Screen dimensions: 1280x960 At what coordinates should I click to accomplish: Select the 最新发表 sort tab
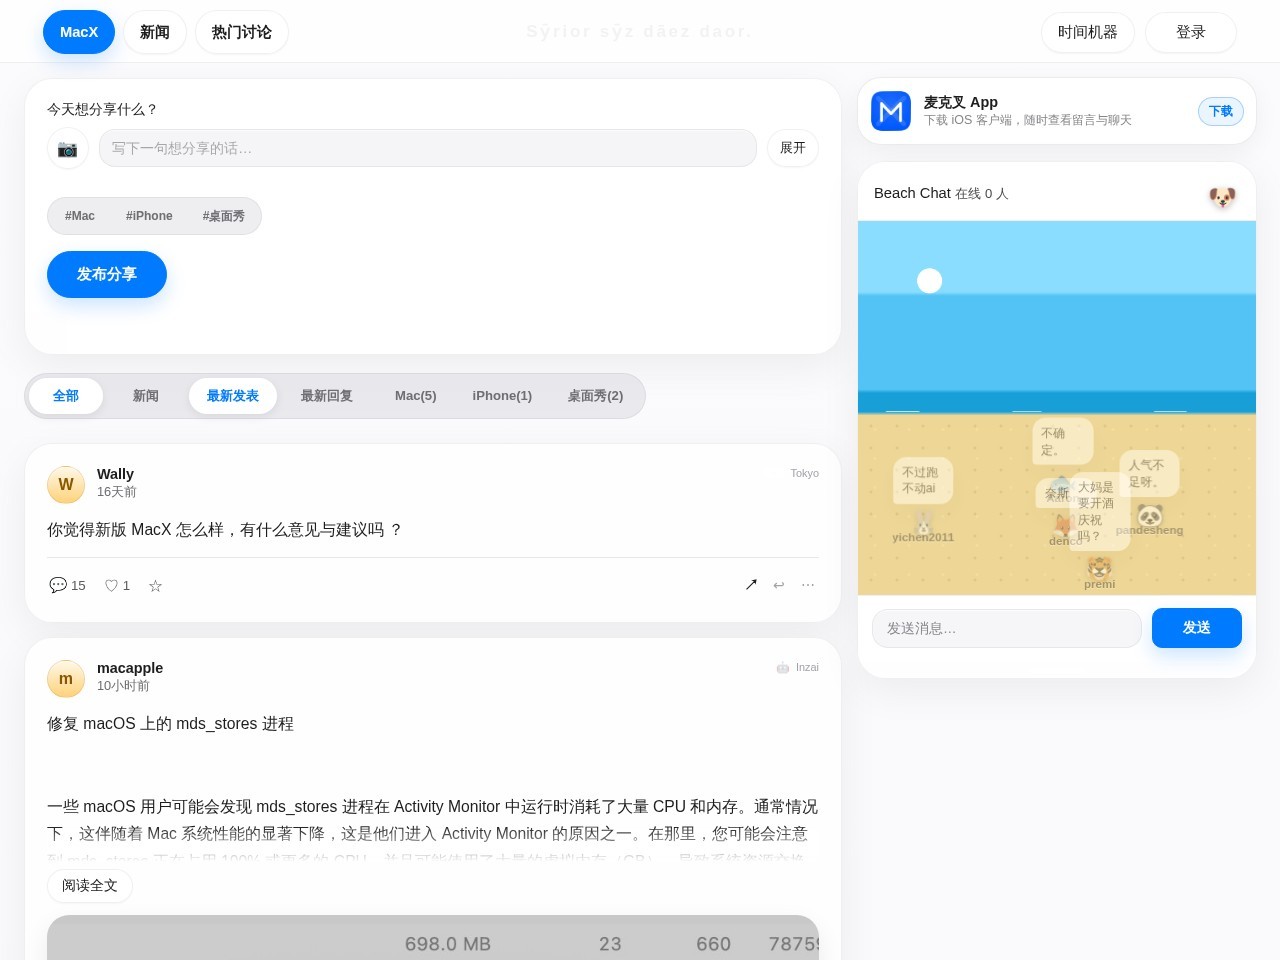click(x=233, y=396)
